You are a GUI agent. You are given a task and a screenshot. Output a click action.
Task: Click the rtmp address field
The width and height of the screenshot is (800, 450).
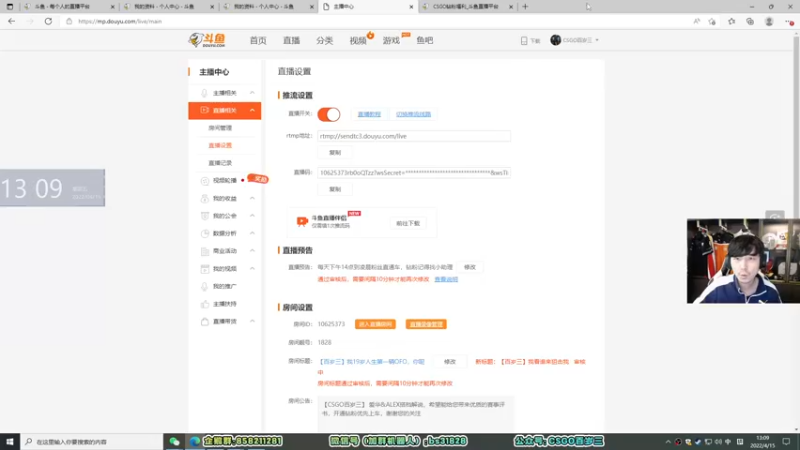click(414, 136)
